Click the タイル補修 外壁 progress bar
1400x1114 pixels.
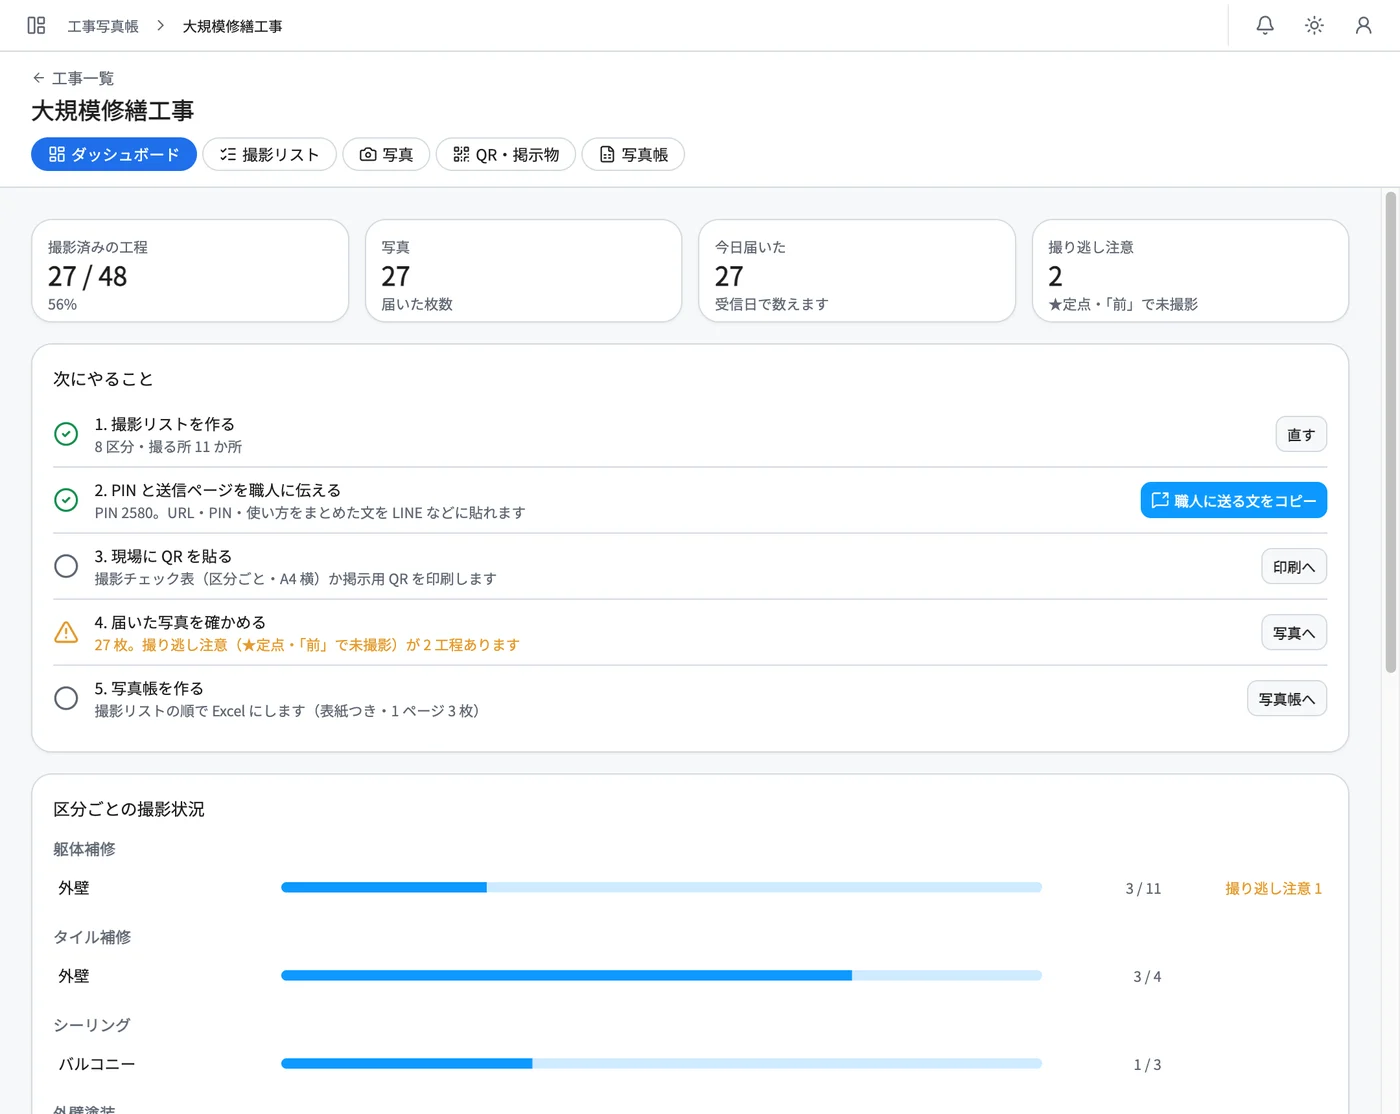click(661, 976)
